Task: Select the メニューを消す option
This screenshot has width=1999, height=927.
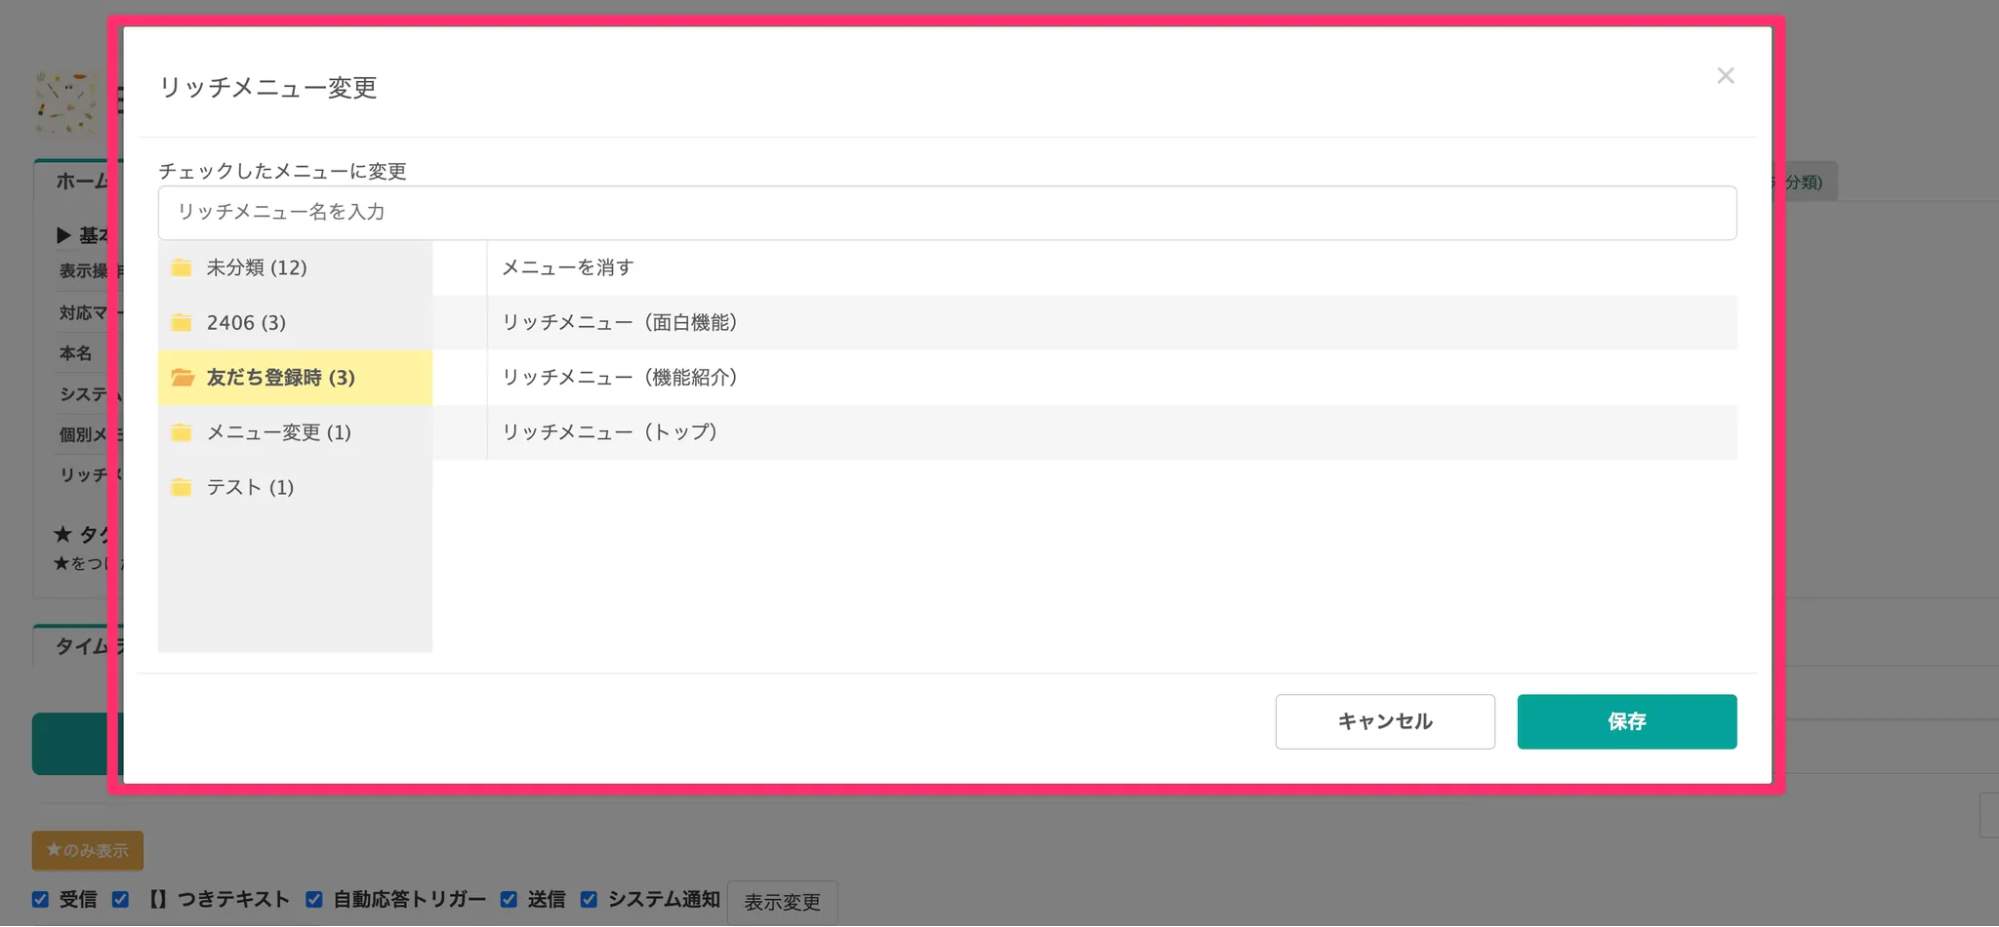Action: [x=567, y=267]
